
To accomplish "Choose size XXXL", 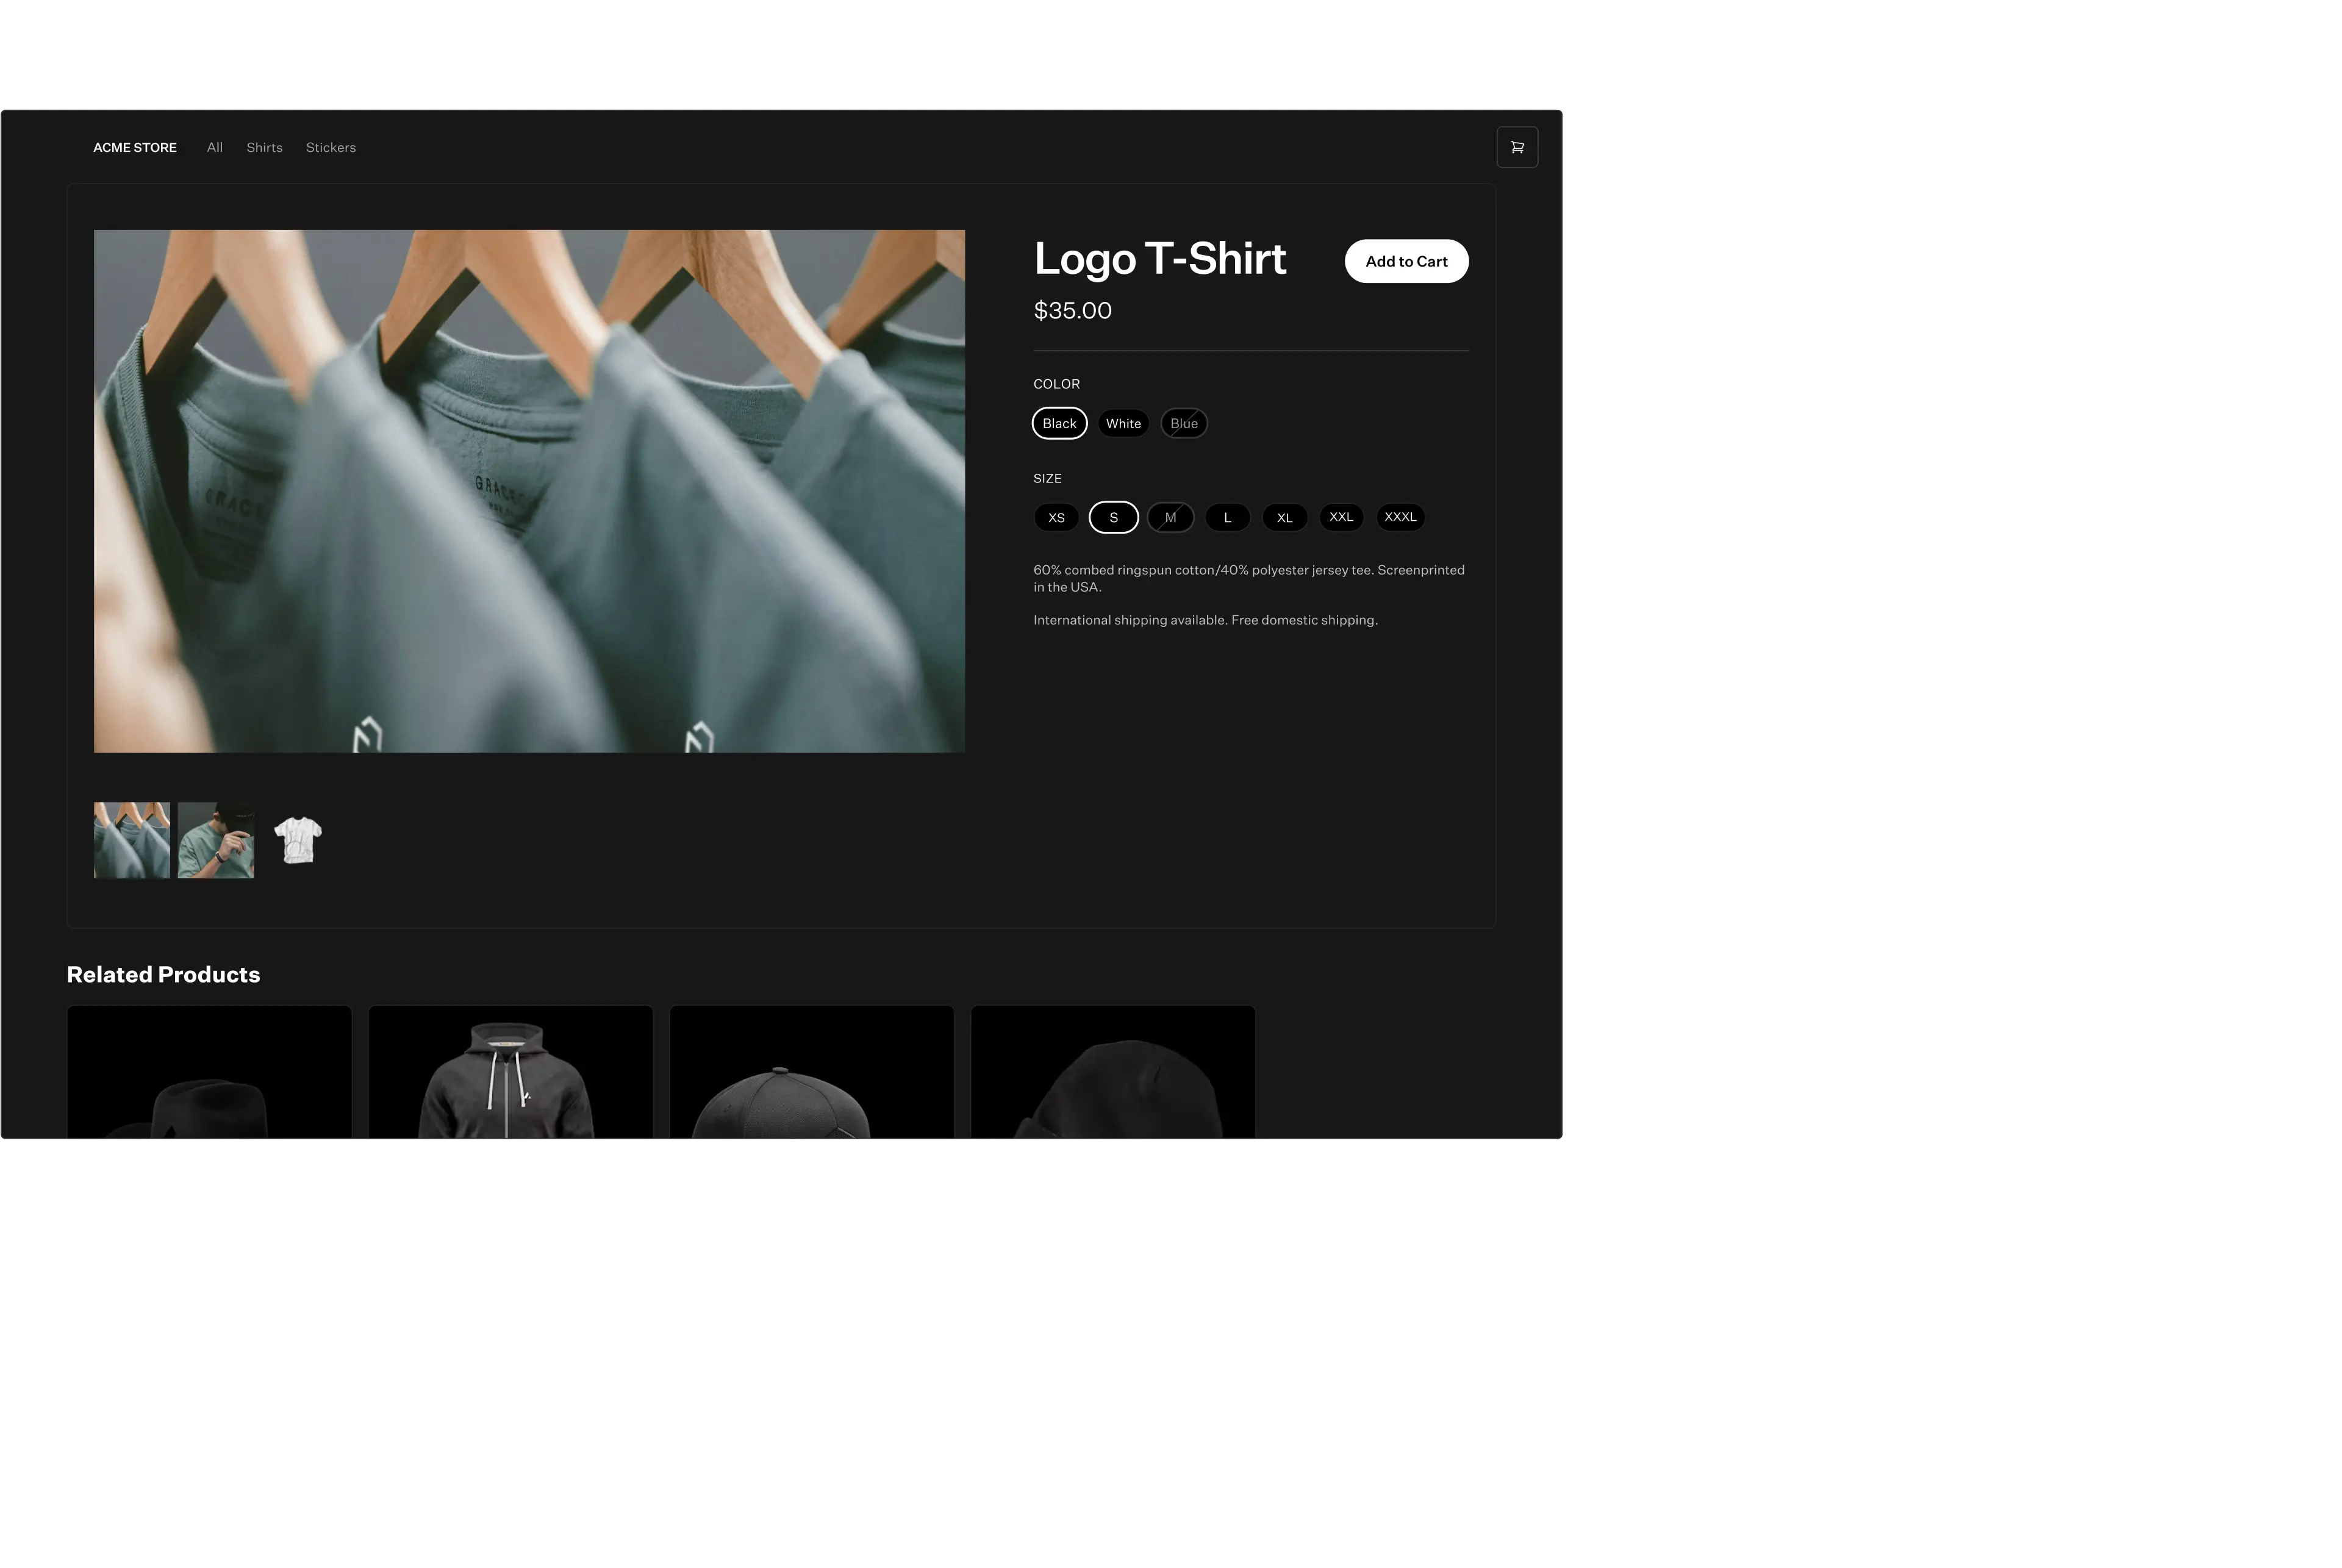I will (1400, 517).
